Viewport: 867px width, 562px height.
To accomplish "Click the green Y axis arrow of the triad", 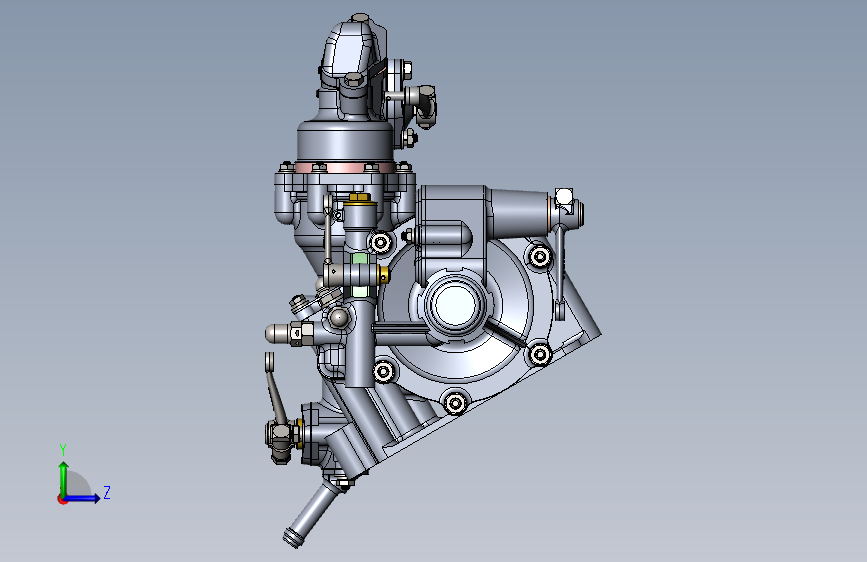I will [64, 478].
